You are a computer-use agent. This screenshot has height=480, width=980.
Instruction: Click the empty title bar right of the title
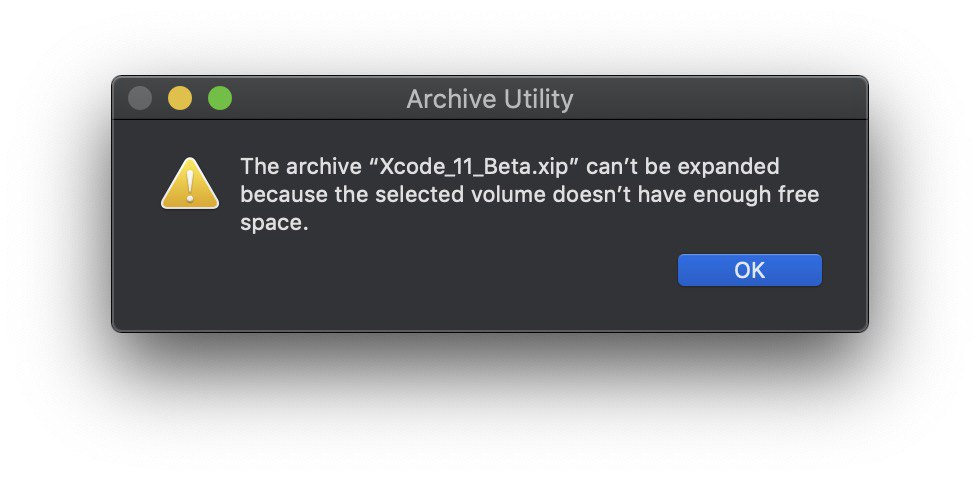(719, 98)
